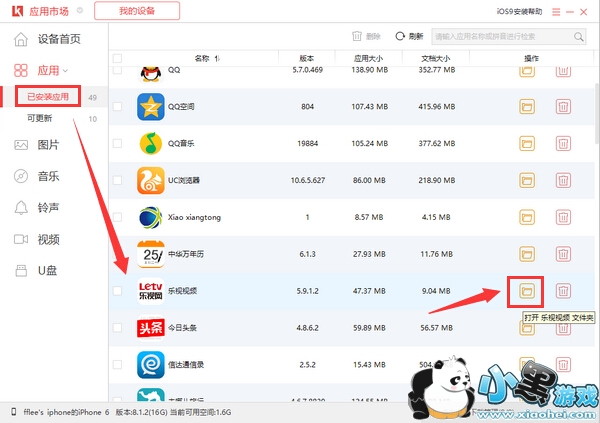Select 可更新 in sidebar
600x423 pixels.
coord(39,118)
